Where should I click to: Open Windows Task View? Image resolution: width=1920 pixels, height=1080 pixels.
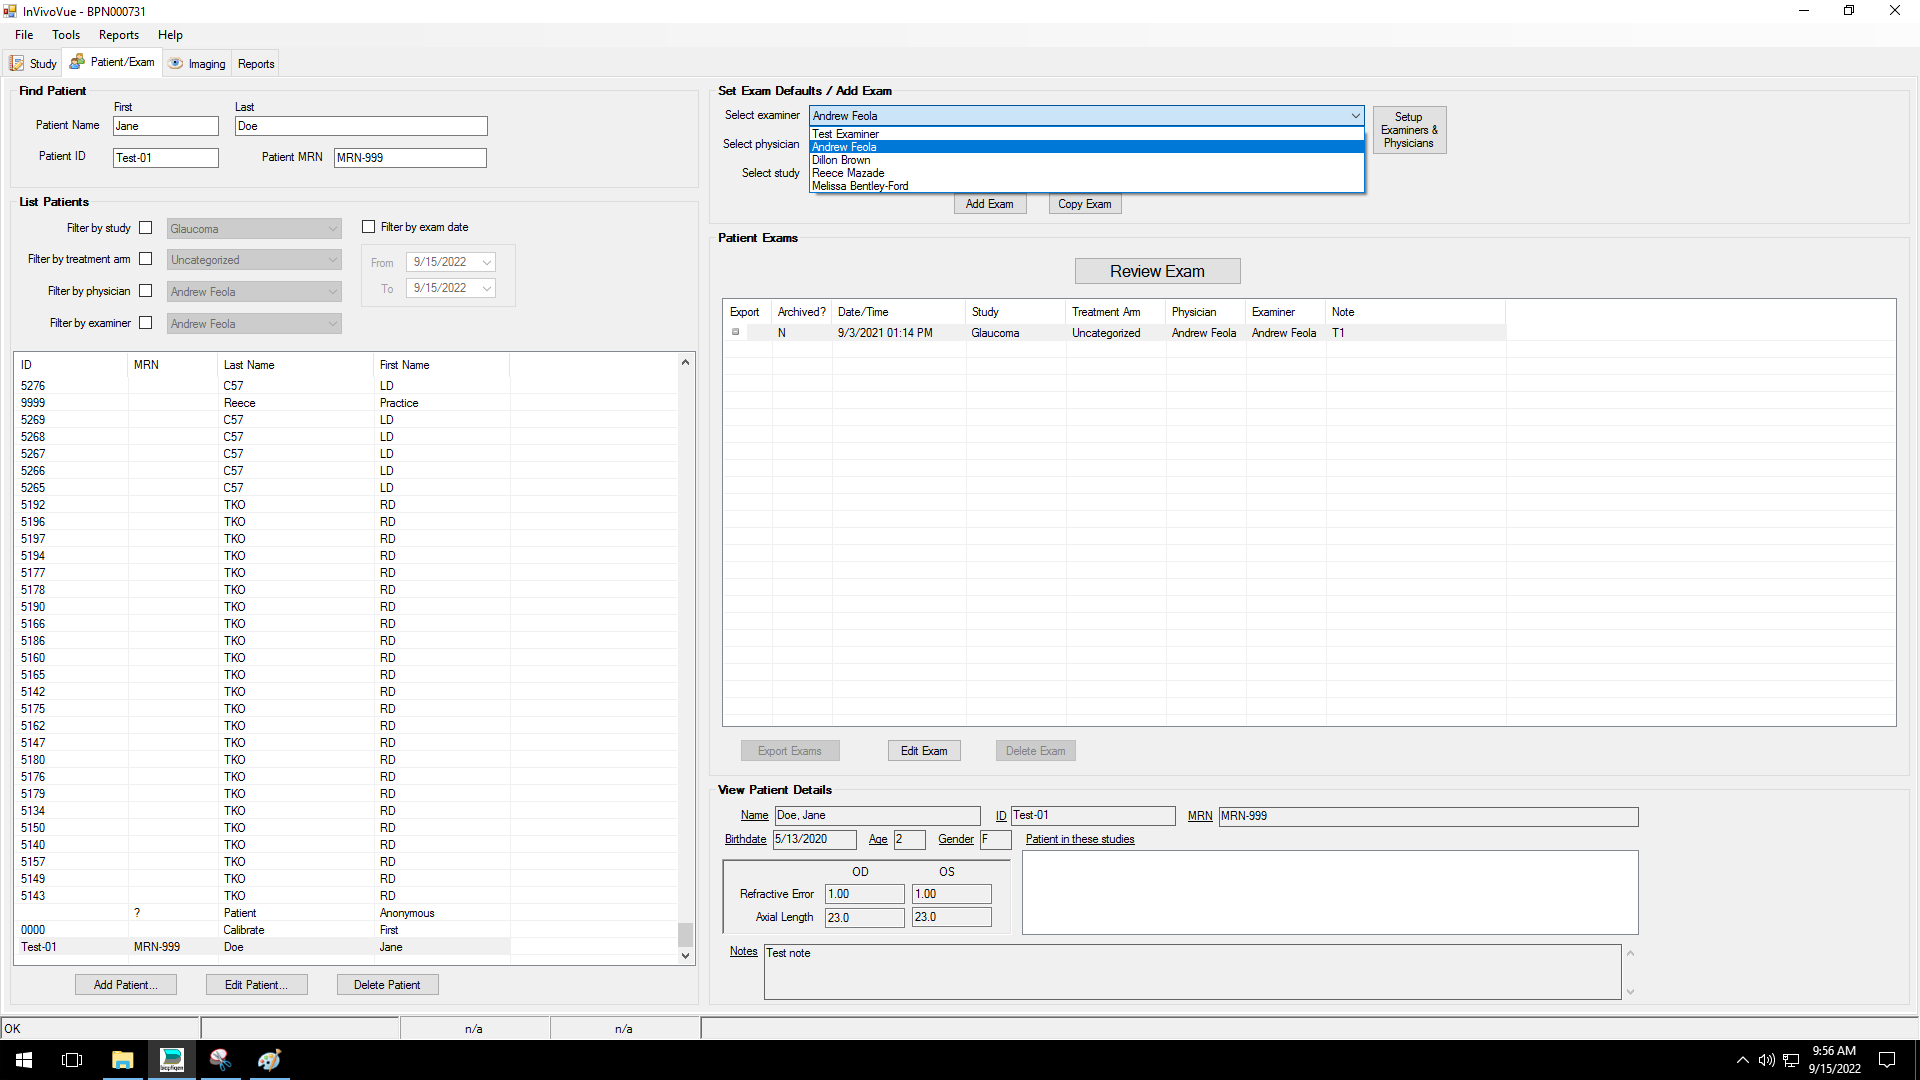click(72, 1060)
